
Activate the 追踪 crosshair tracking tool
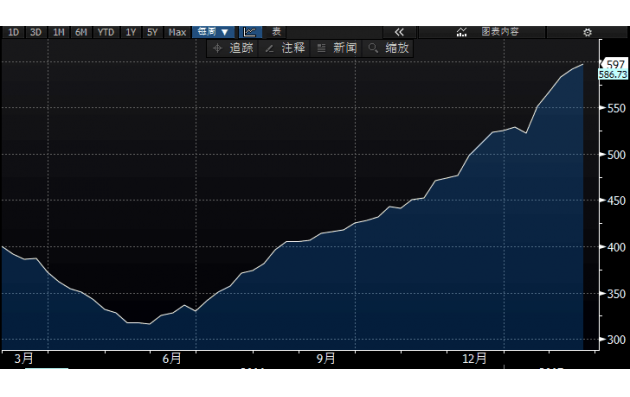coord(234,48)
